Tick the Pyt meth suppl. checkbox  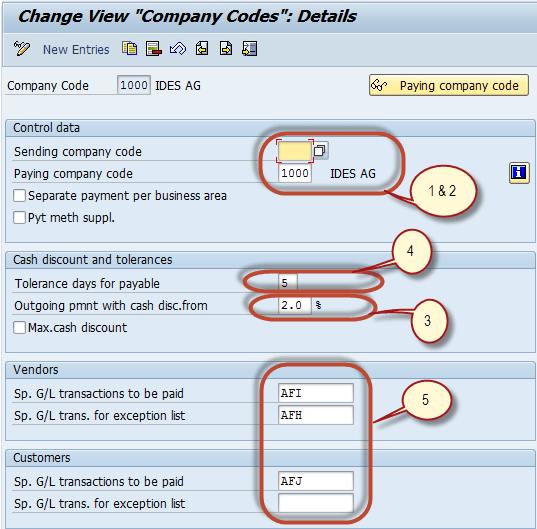(x=19, y=217)
